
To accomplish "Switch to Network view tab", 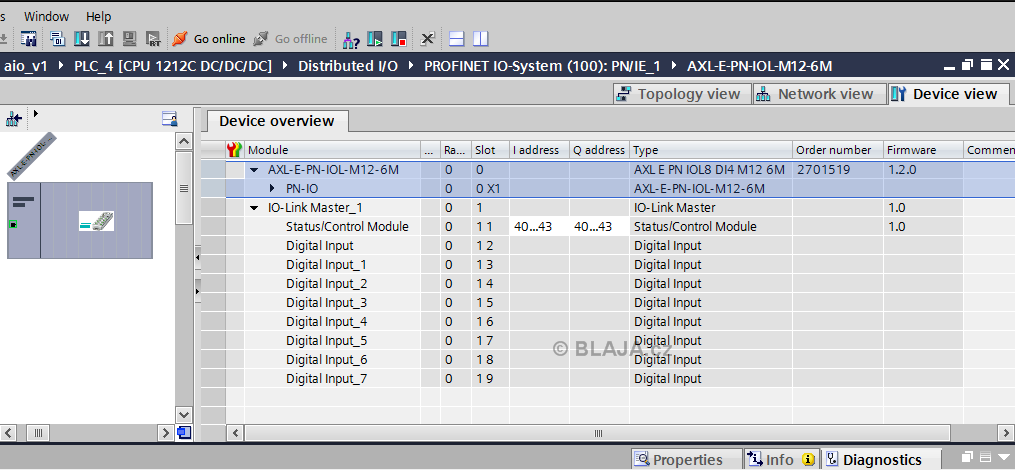I will point(819,94).
